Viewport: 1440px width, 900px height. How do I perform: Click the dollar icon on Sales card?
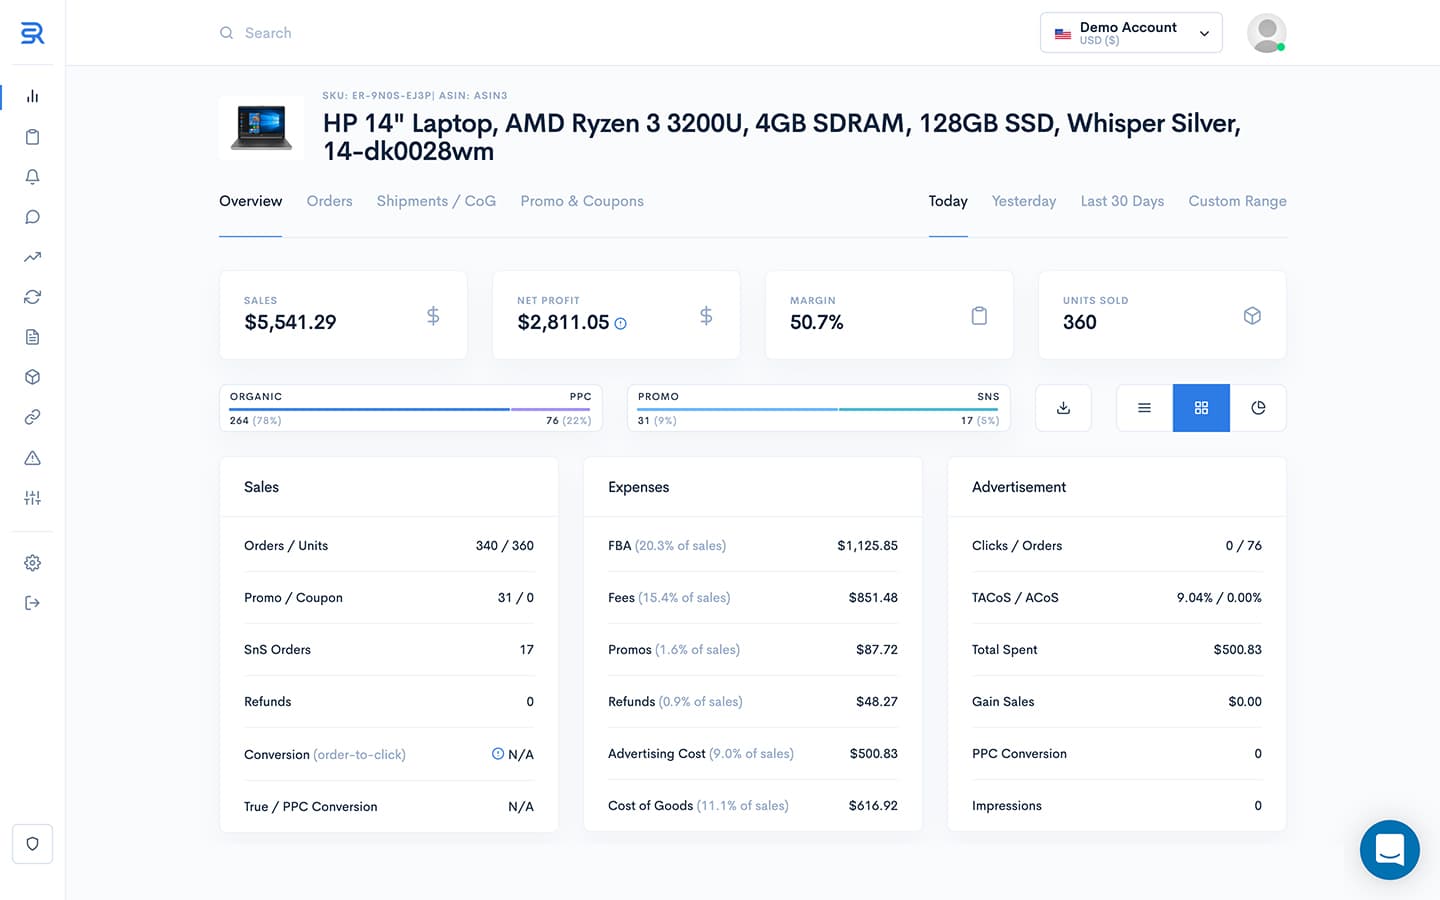coord(433,316)
